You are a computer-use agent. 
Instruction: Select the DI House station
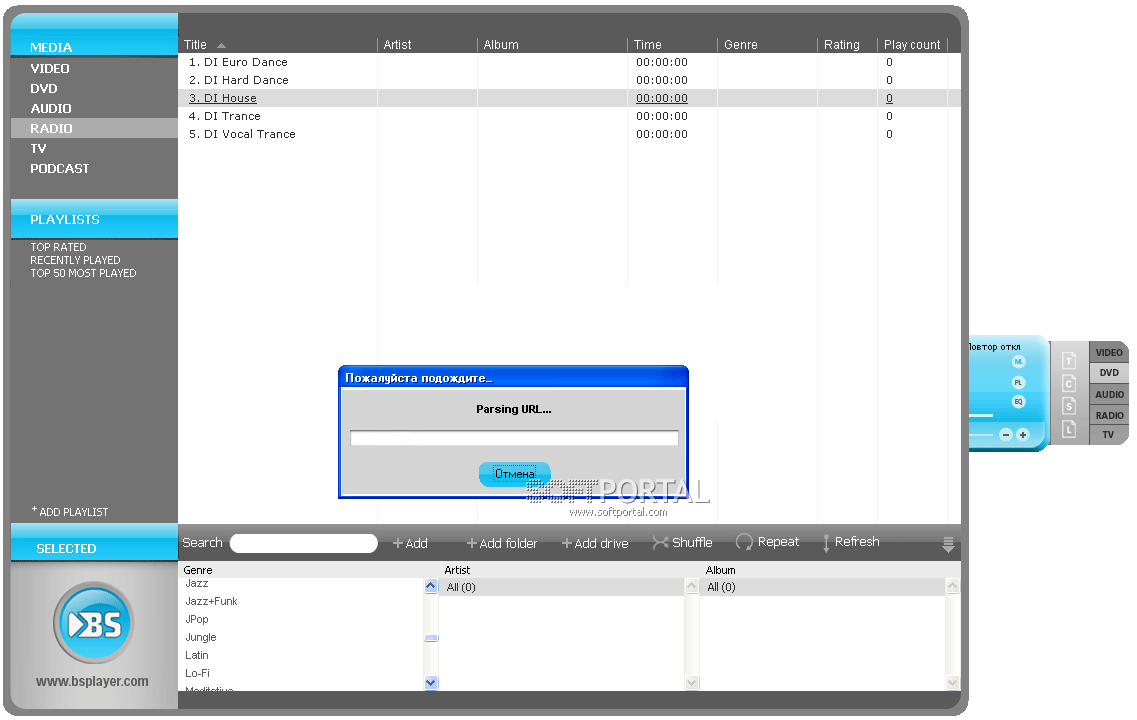coord(569,98)
